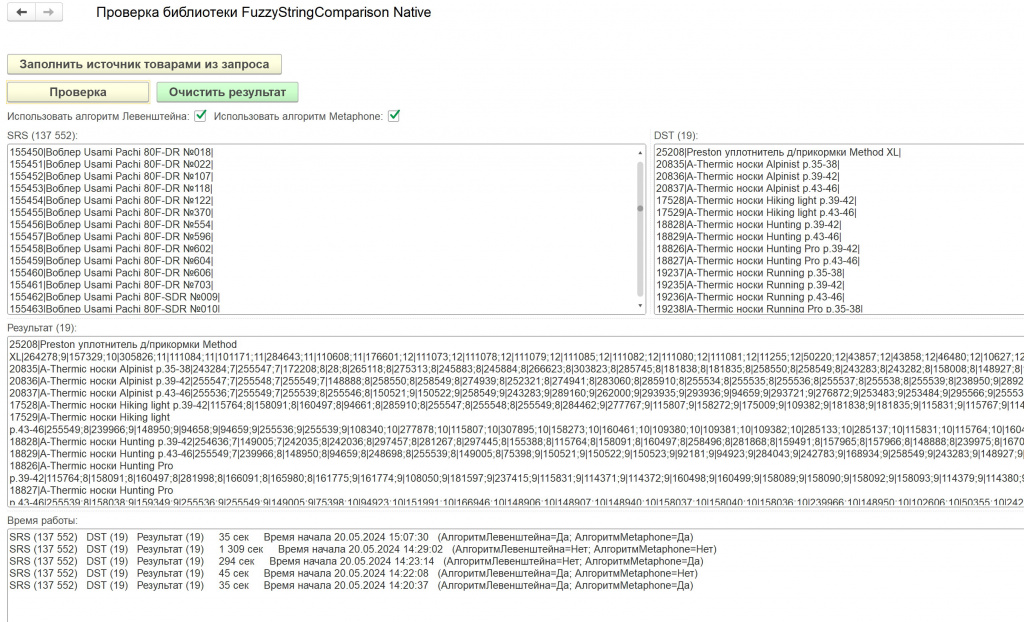Click 'Очистить результат' green button

pyautogui.click(x=227, y=92)
